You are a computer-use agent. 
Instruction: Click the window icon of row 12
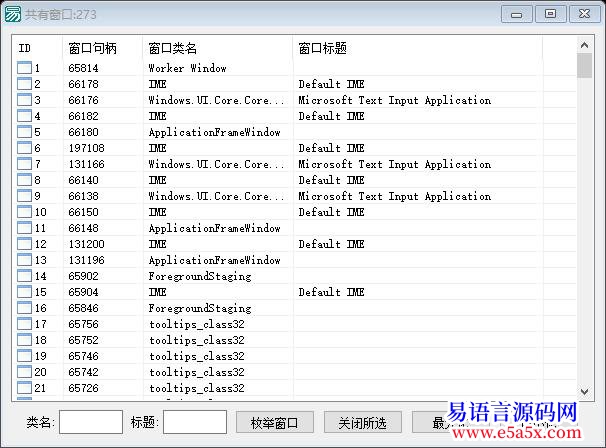[24, 244]
